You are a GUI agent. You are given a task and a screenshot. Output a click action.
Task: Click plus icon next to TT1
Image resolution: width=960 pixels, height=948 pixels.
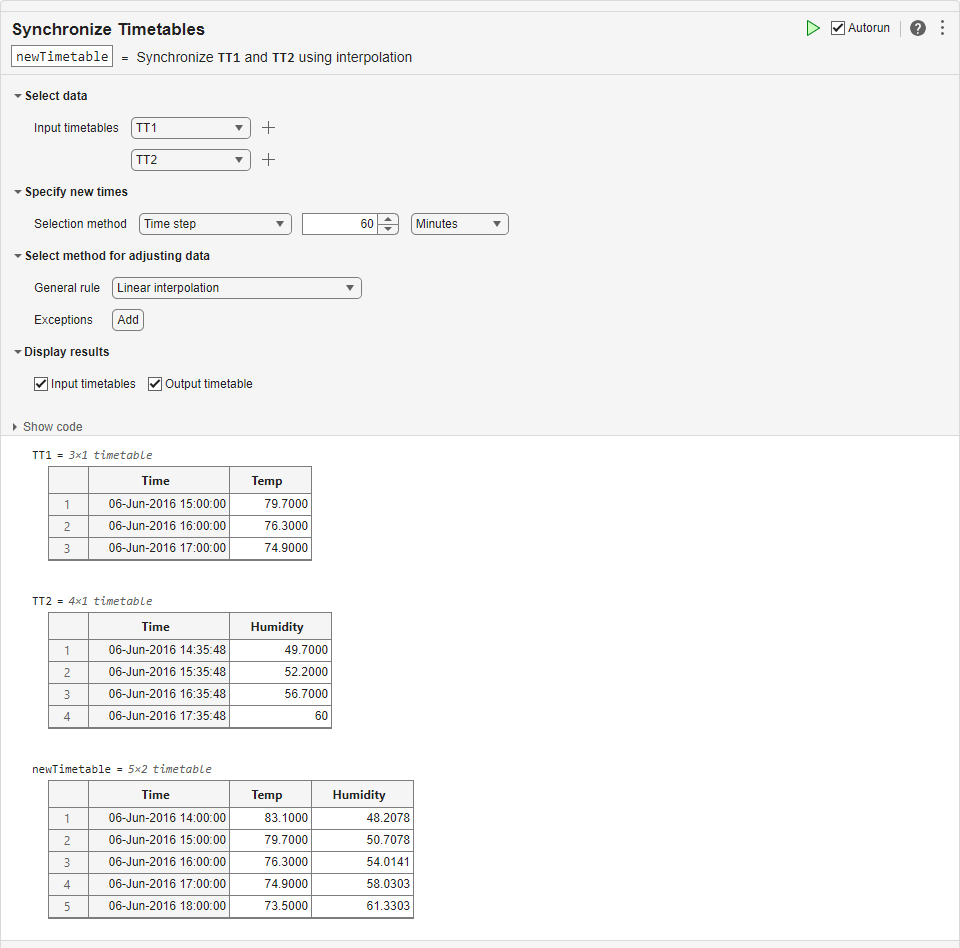tap(268, 128)
